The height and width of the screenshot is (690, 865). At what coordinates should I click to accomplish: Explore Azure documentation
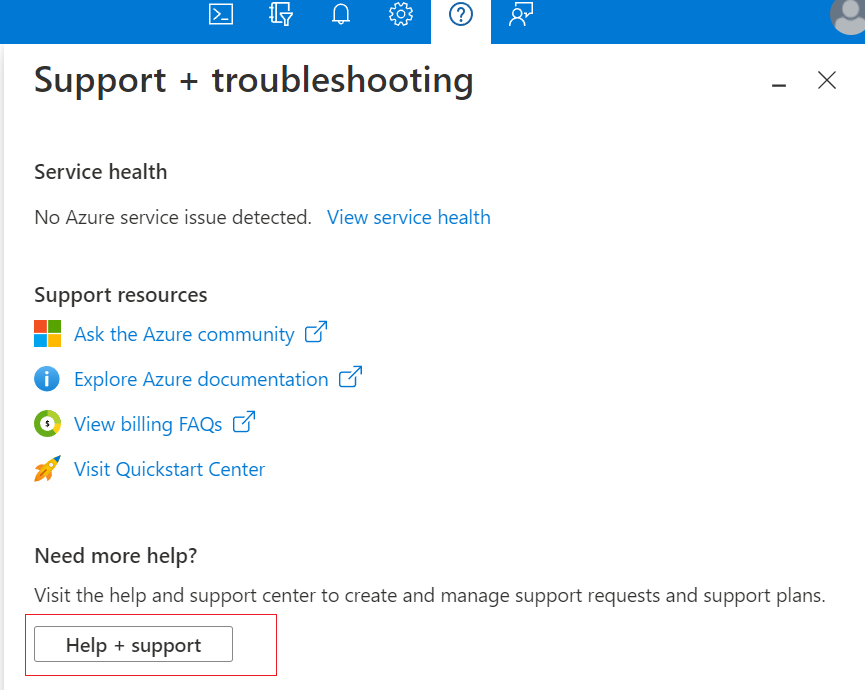200,378
